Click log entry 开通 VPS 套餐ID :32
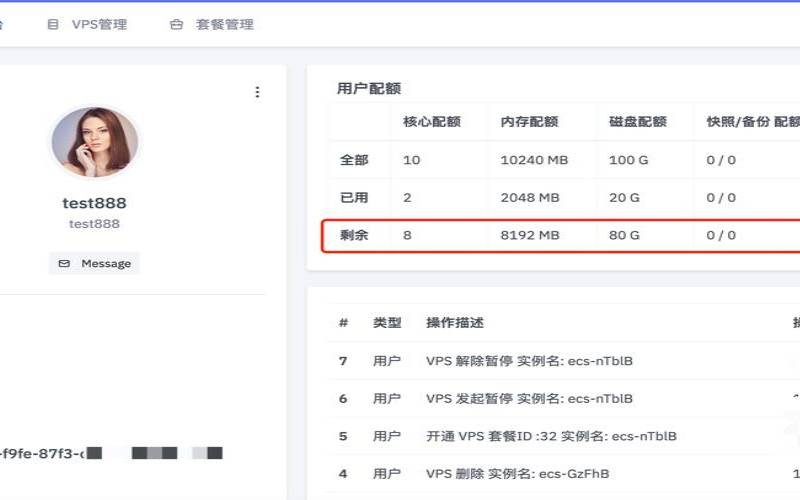The width and height of the screenshot is (800, 500). [551, 436]
